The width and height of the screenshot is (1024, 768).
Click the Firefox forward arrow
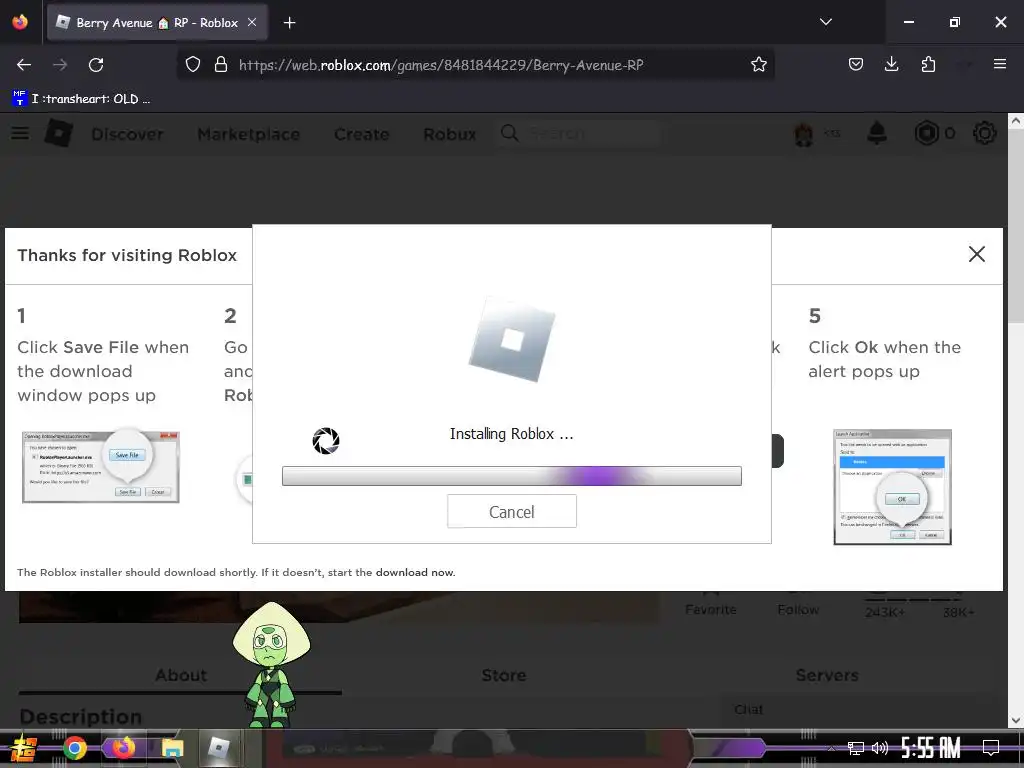[60, 64]
